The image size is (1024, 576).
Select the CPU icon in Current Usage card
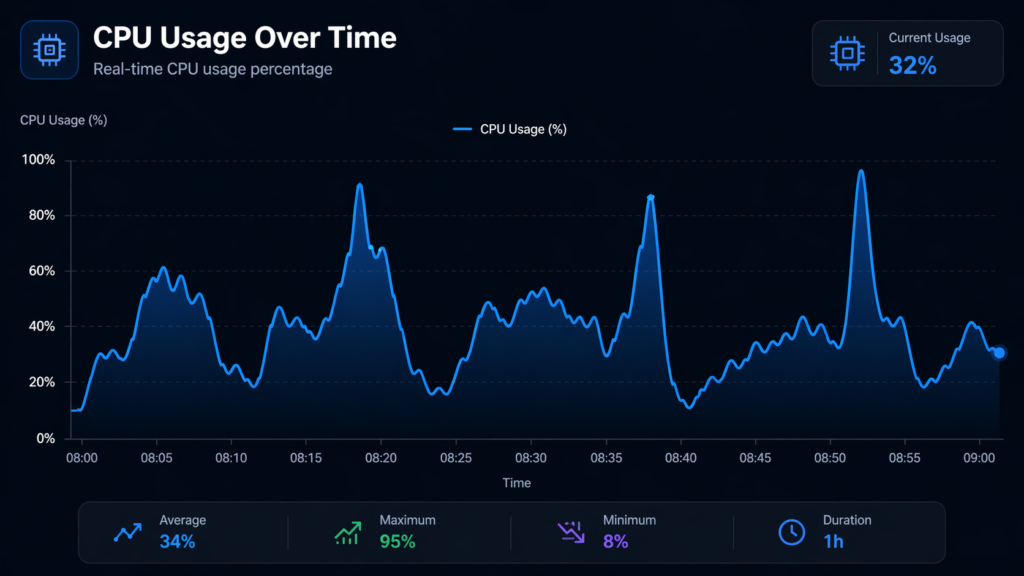(x=845, y=53)
